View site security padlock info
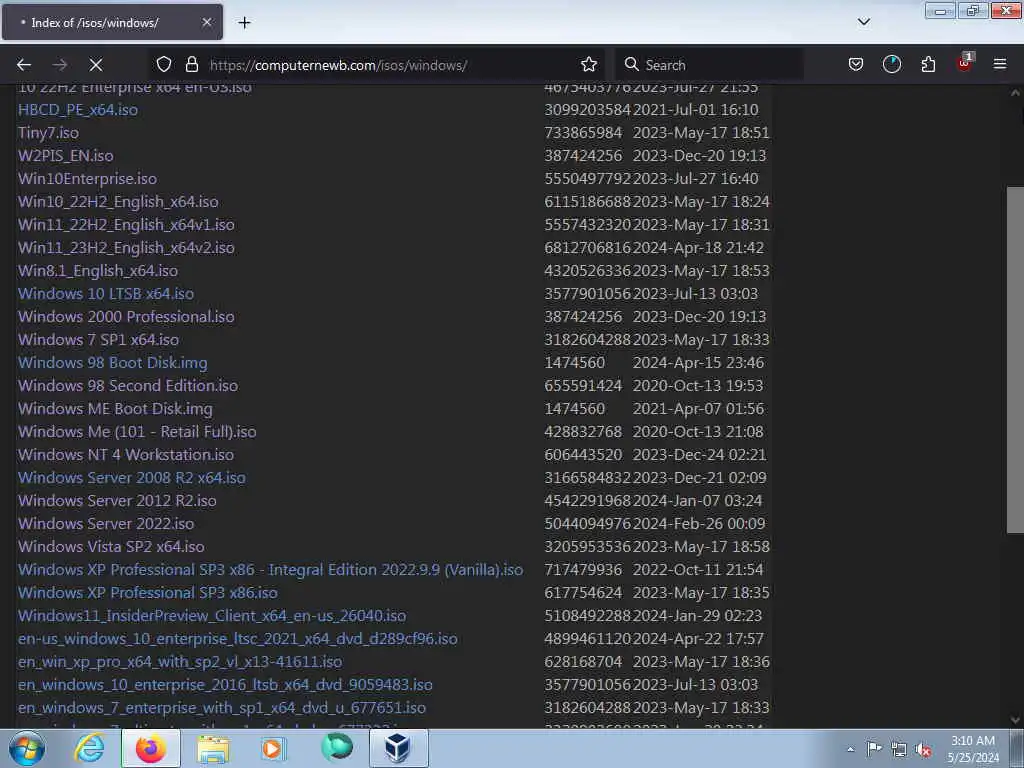Screen dimensions: 1024x768 coord(191,64)
